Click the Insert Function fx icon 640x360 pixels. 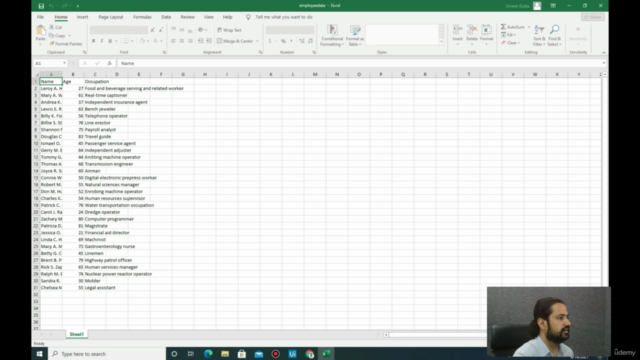tap(109, 63)
